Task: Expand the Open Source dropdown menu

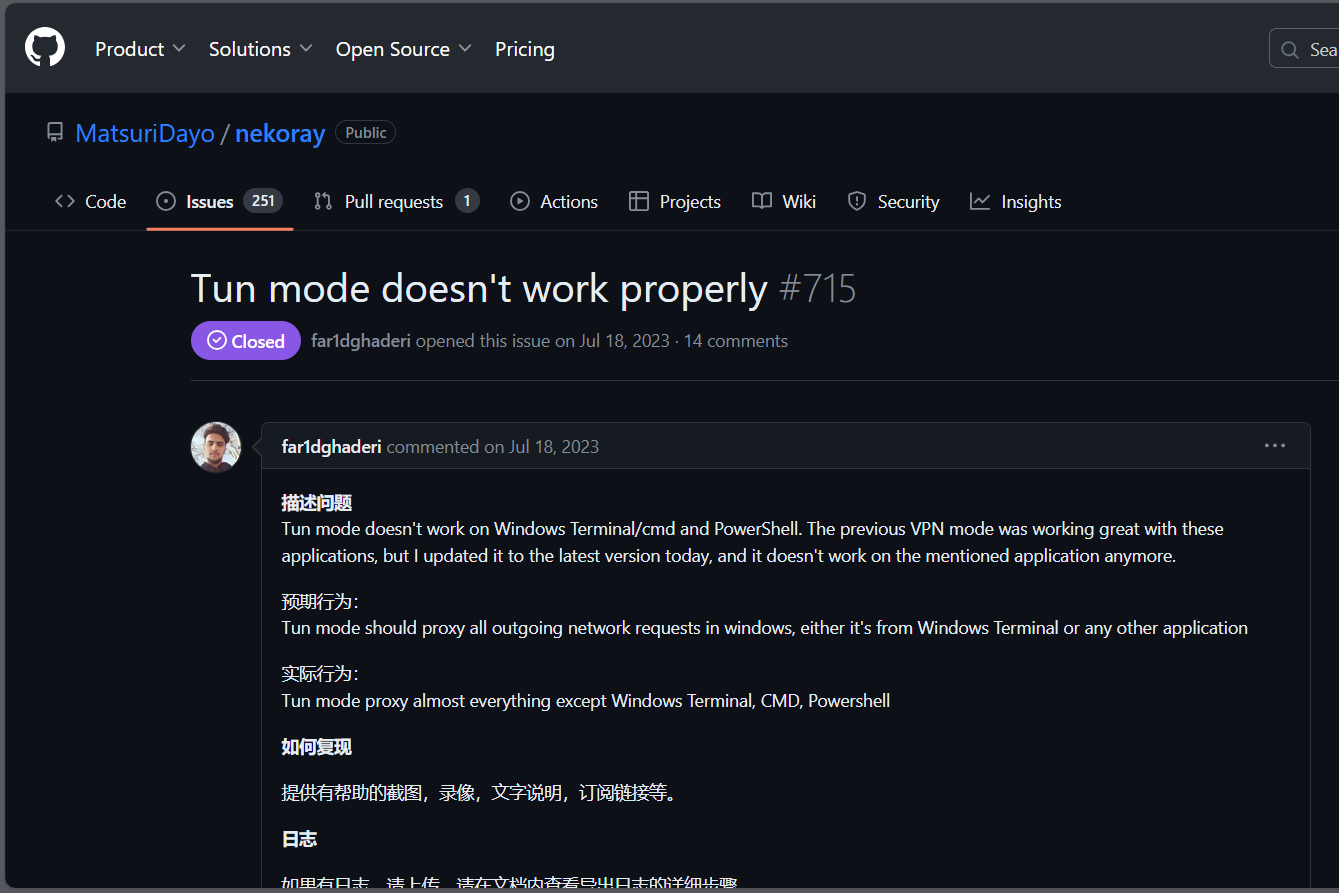Action: (x=404, y=49)
